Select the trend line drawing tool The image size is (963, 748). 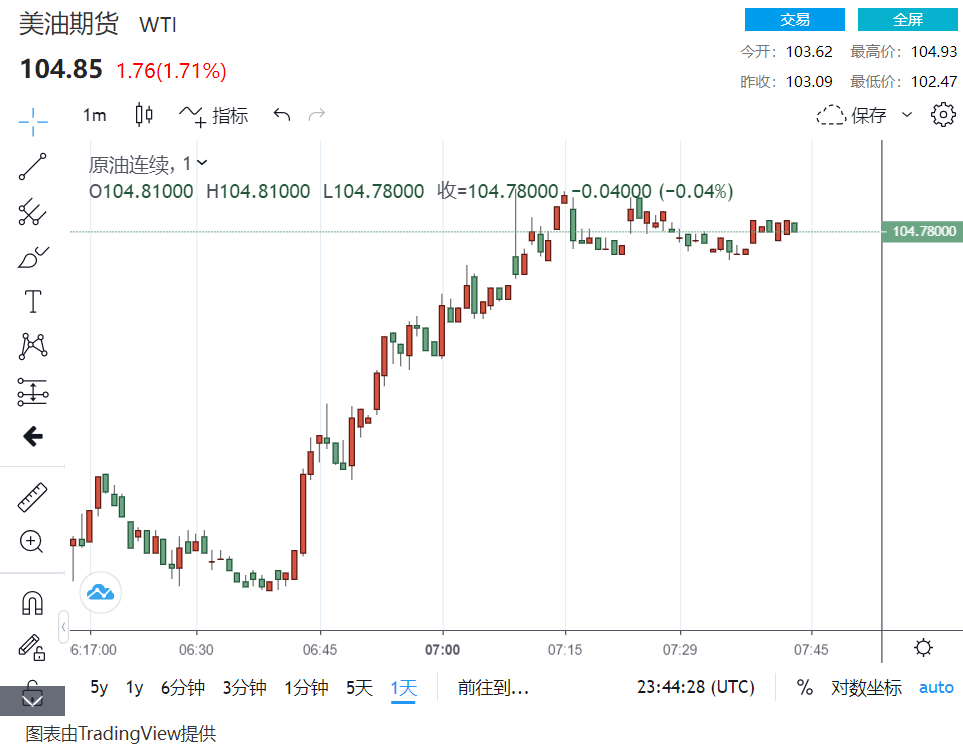pos(33,167)
